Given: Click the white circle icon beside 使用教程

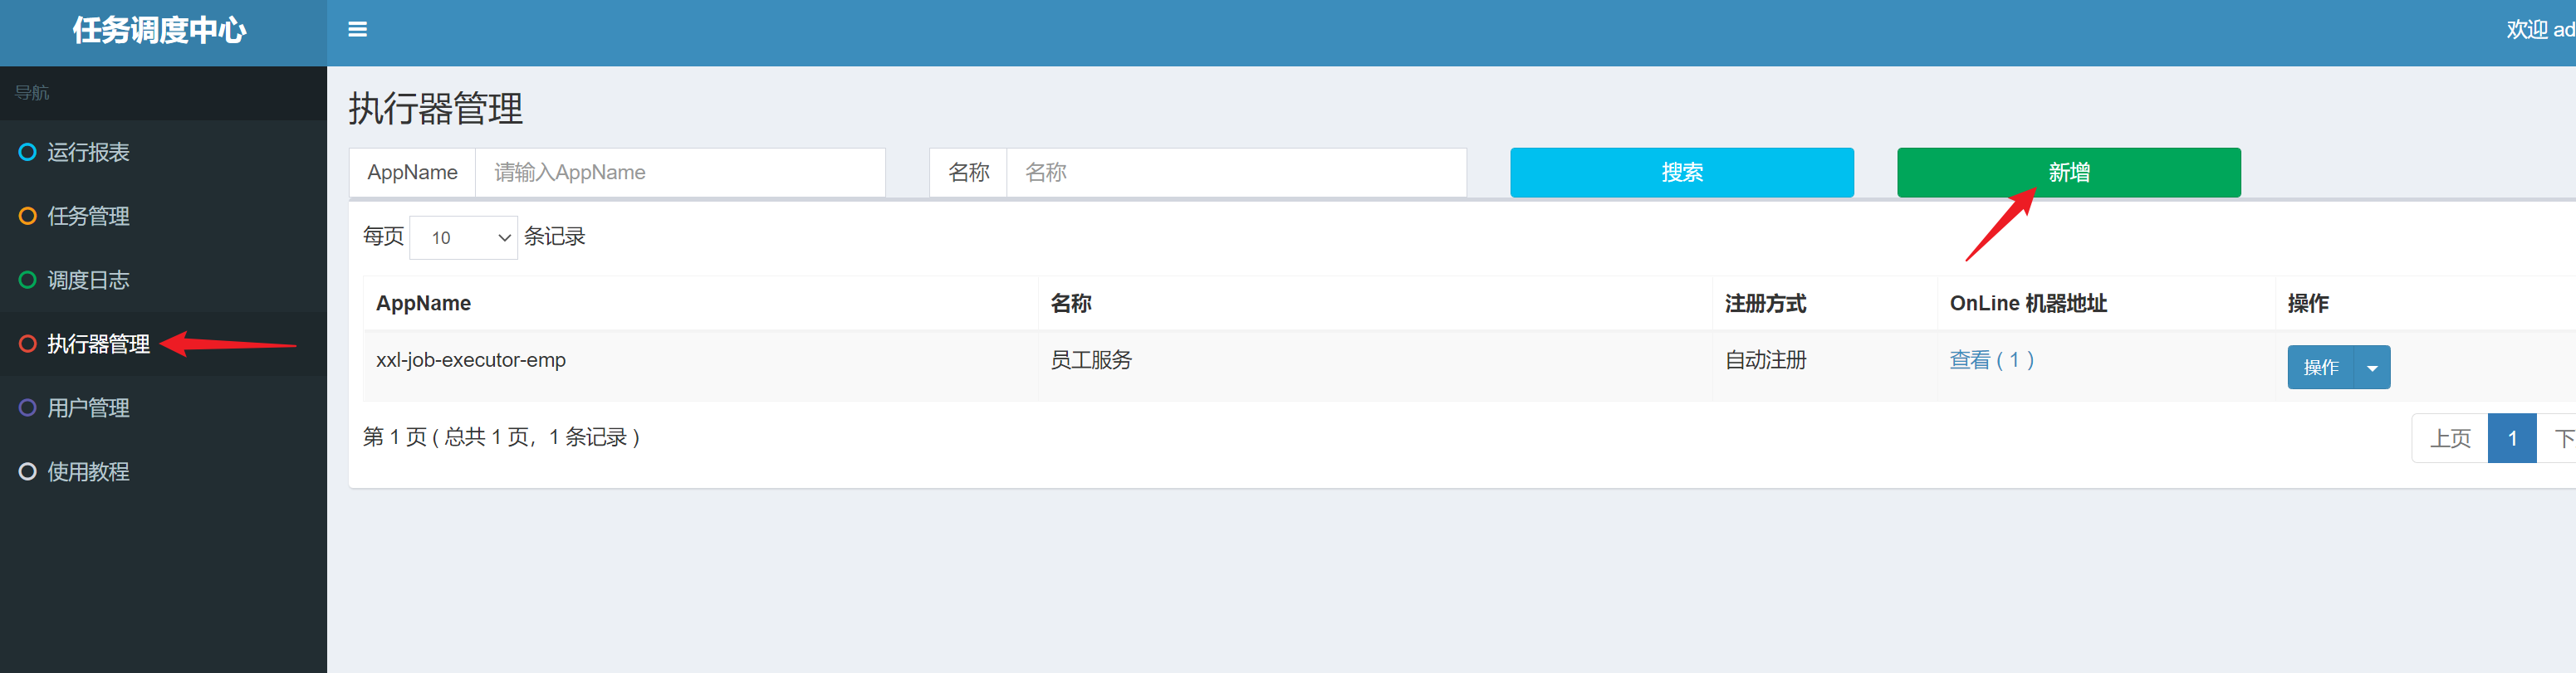Looking at the screenshot, I should point(28,472).
